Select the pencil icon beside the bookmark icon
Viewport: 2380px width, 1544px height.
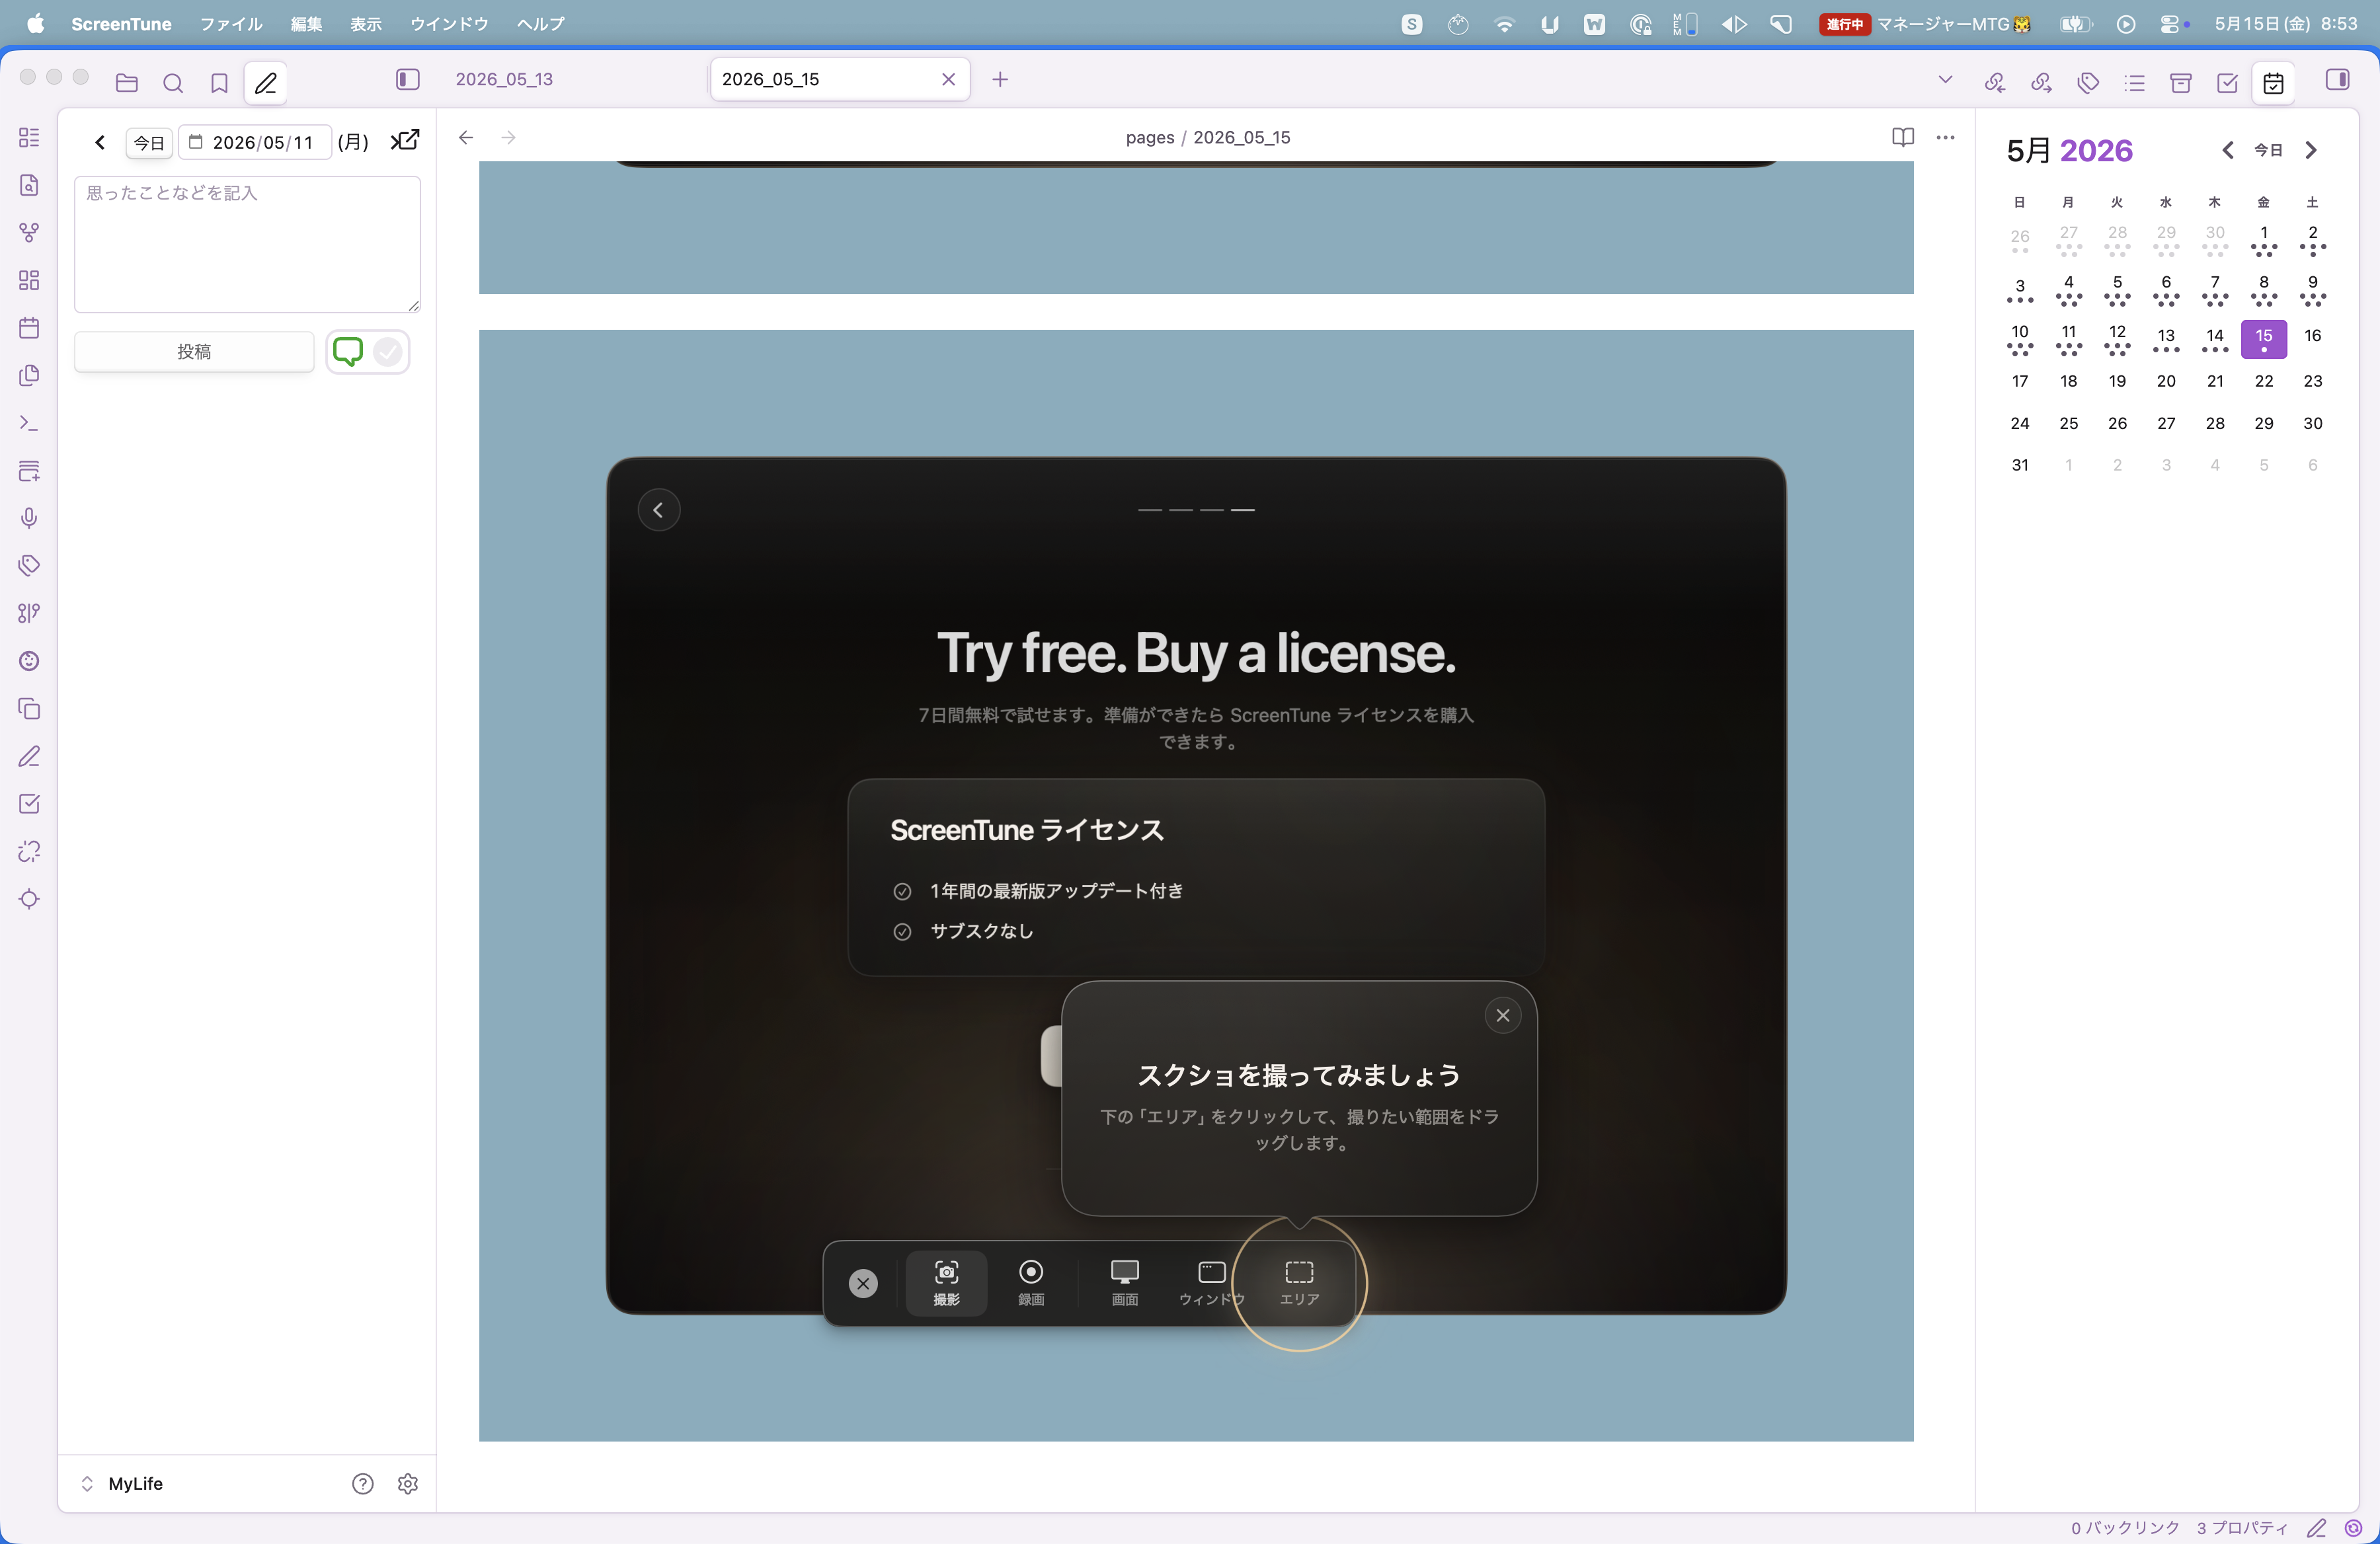pos(266,82)
